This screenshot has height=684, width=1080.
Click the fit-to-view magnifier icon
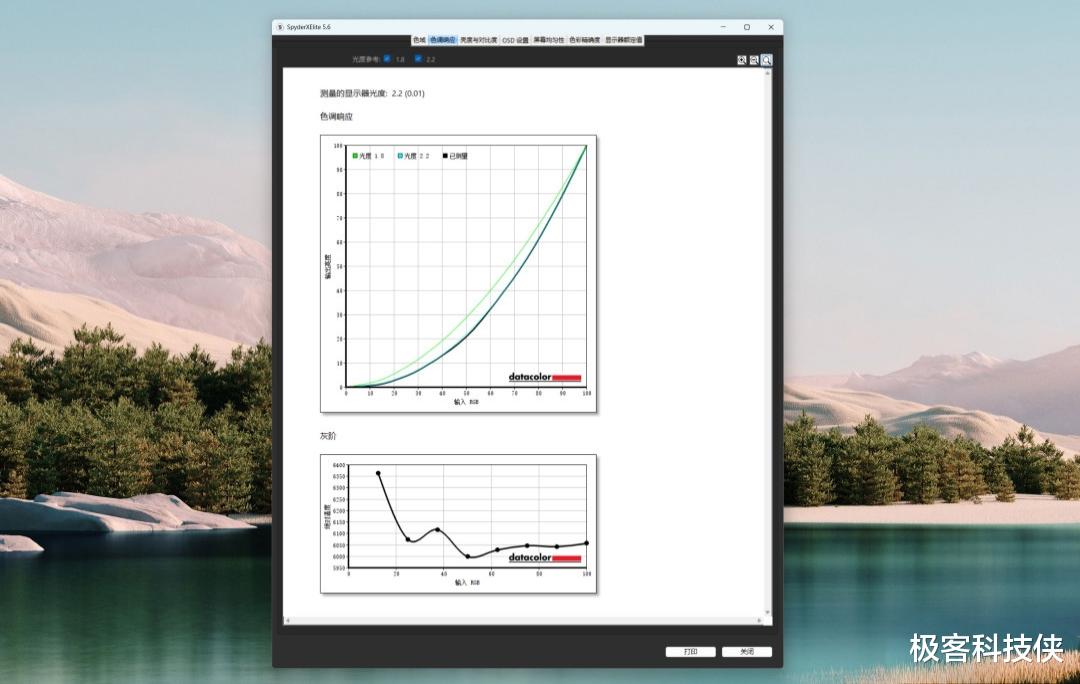[767, 60]
